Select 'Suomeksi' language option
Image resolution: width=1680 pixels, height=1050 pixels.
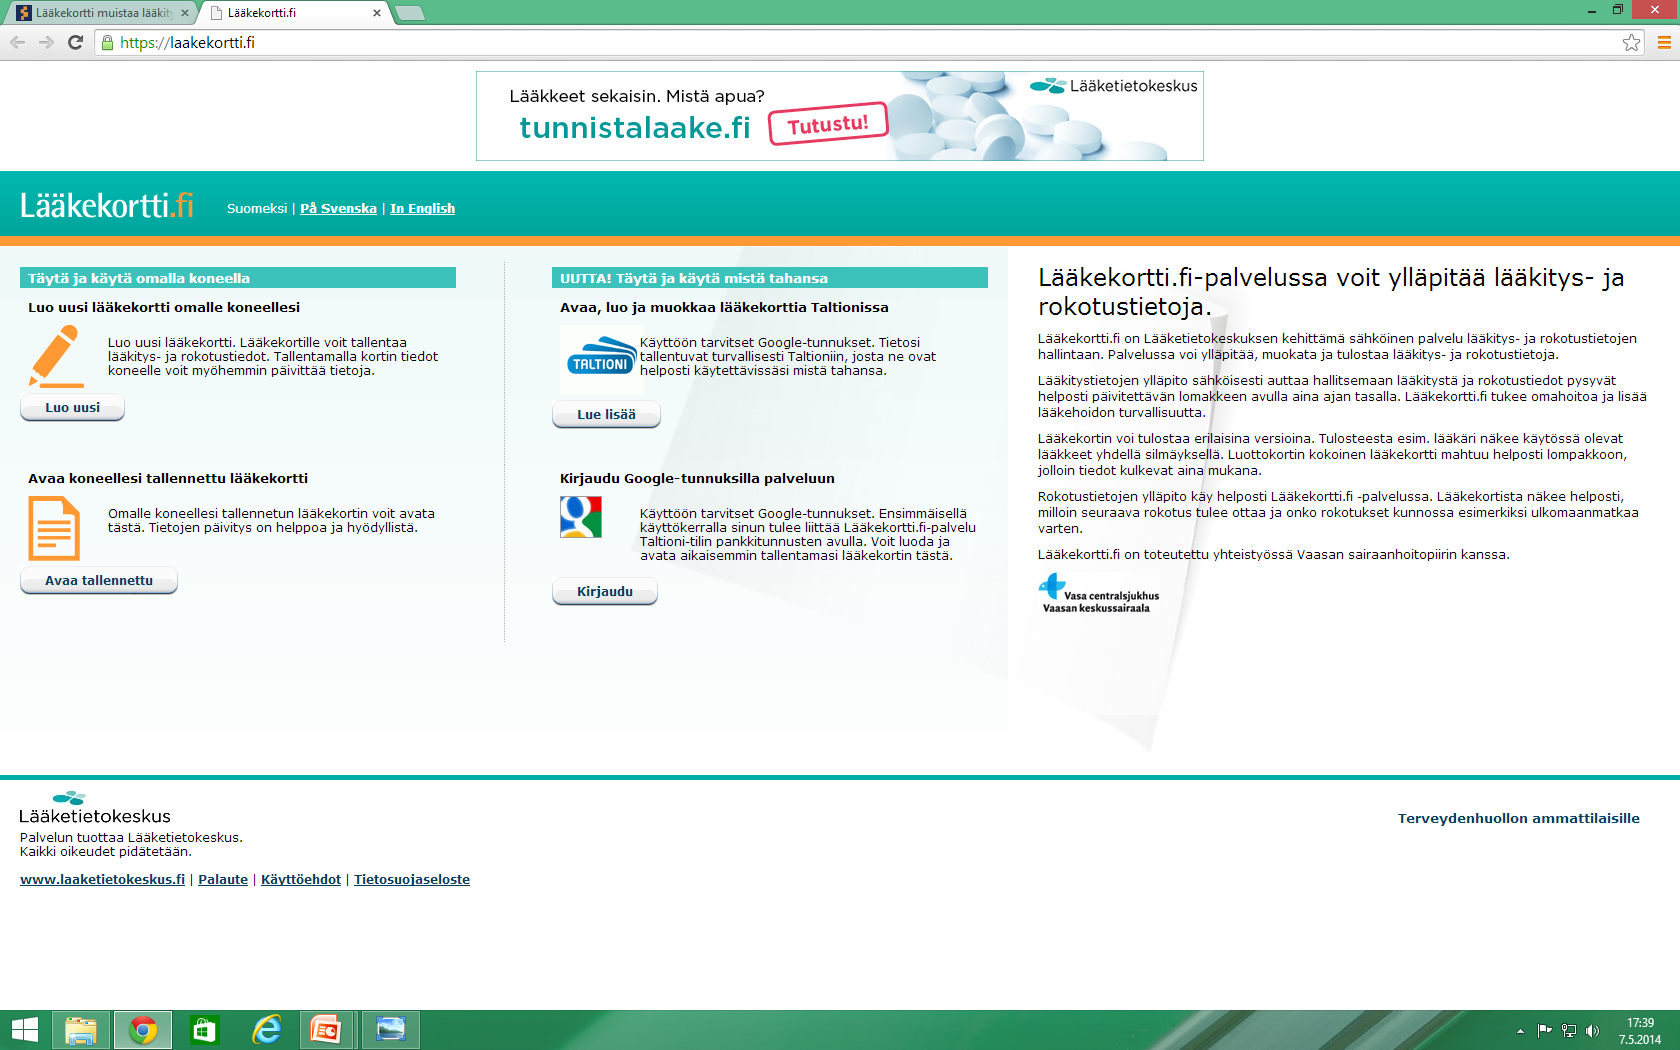(x=257, y=208)
